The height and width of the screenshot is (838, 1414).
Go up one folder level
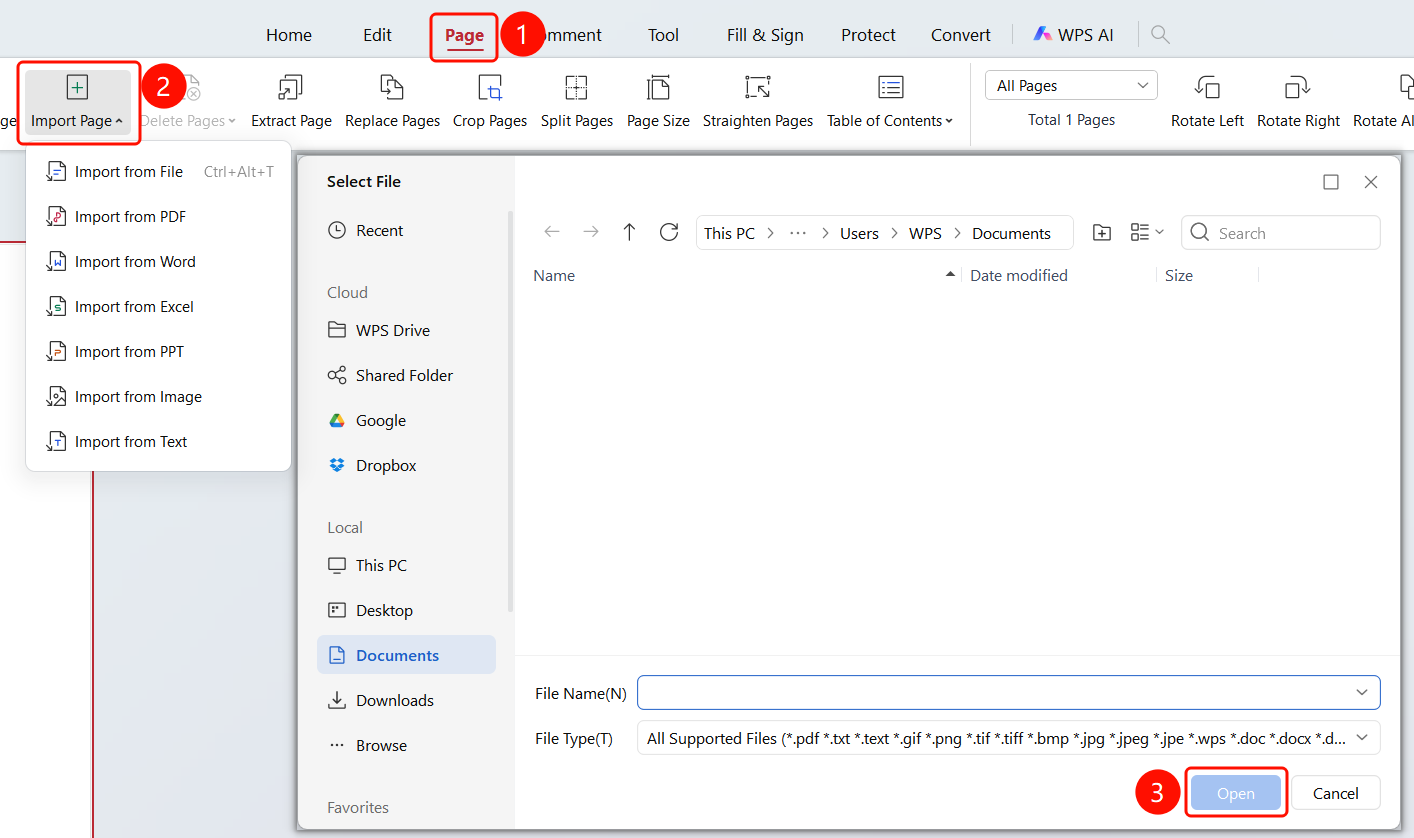pyautogui.click(x=629, y=233)
